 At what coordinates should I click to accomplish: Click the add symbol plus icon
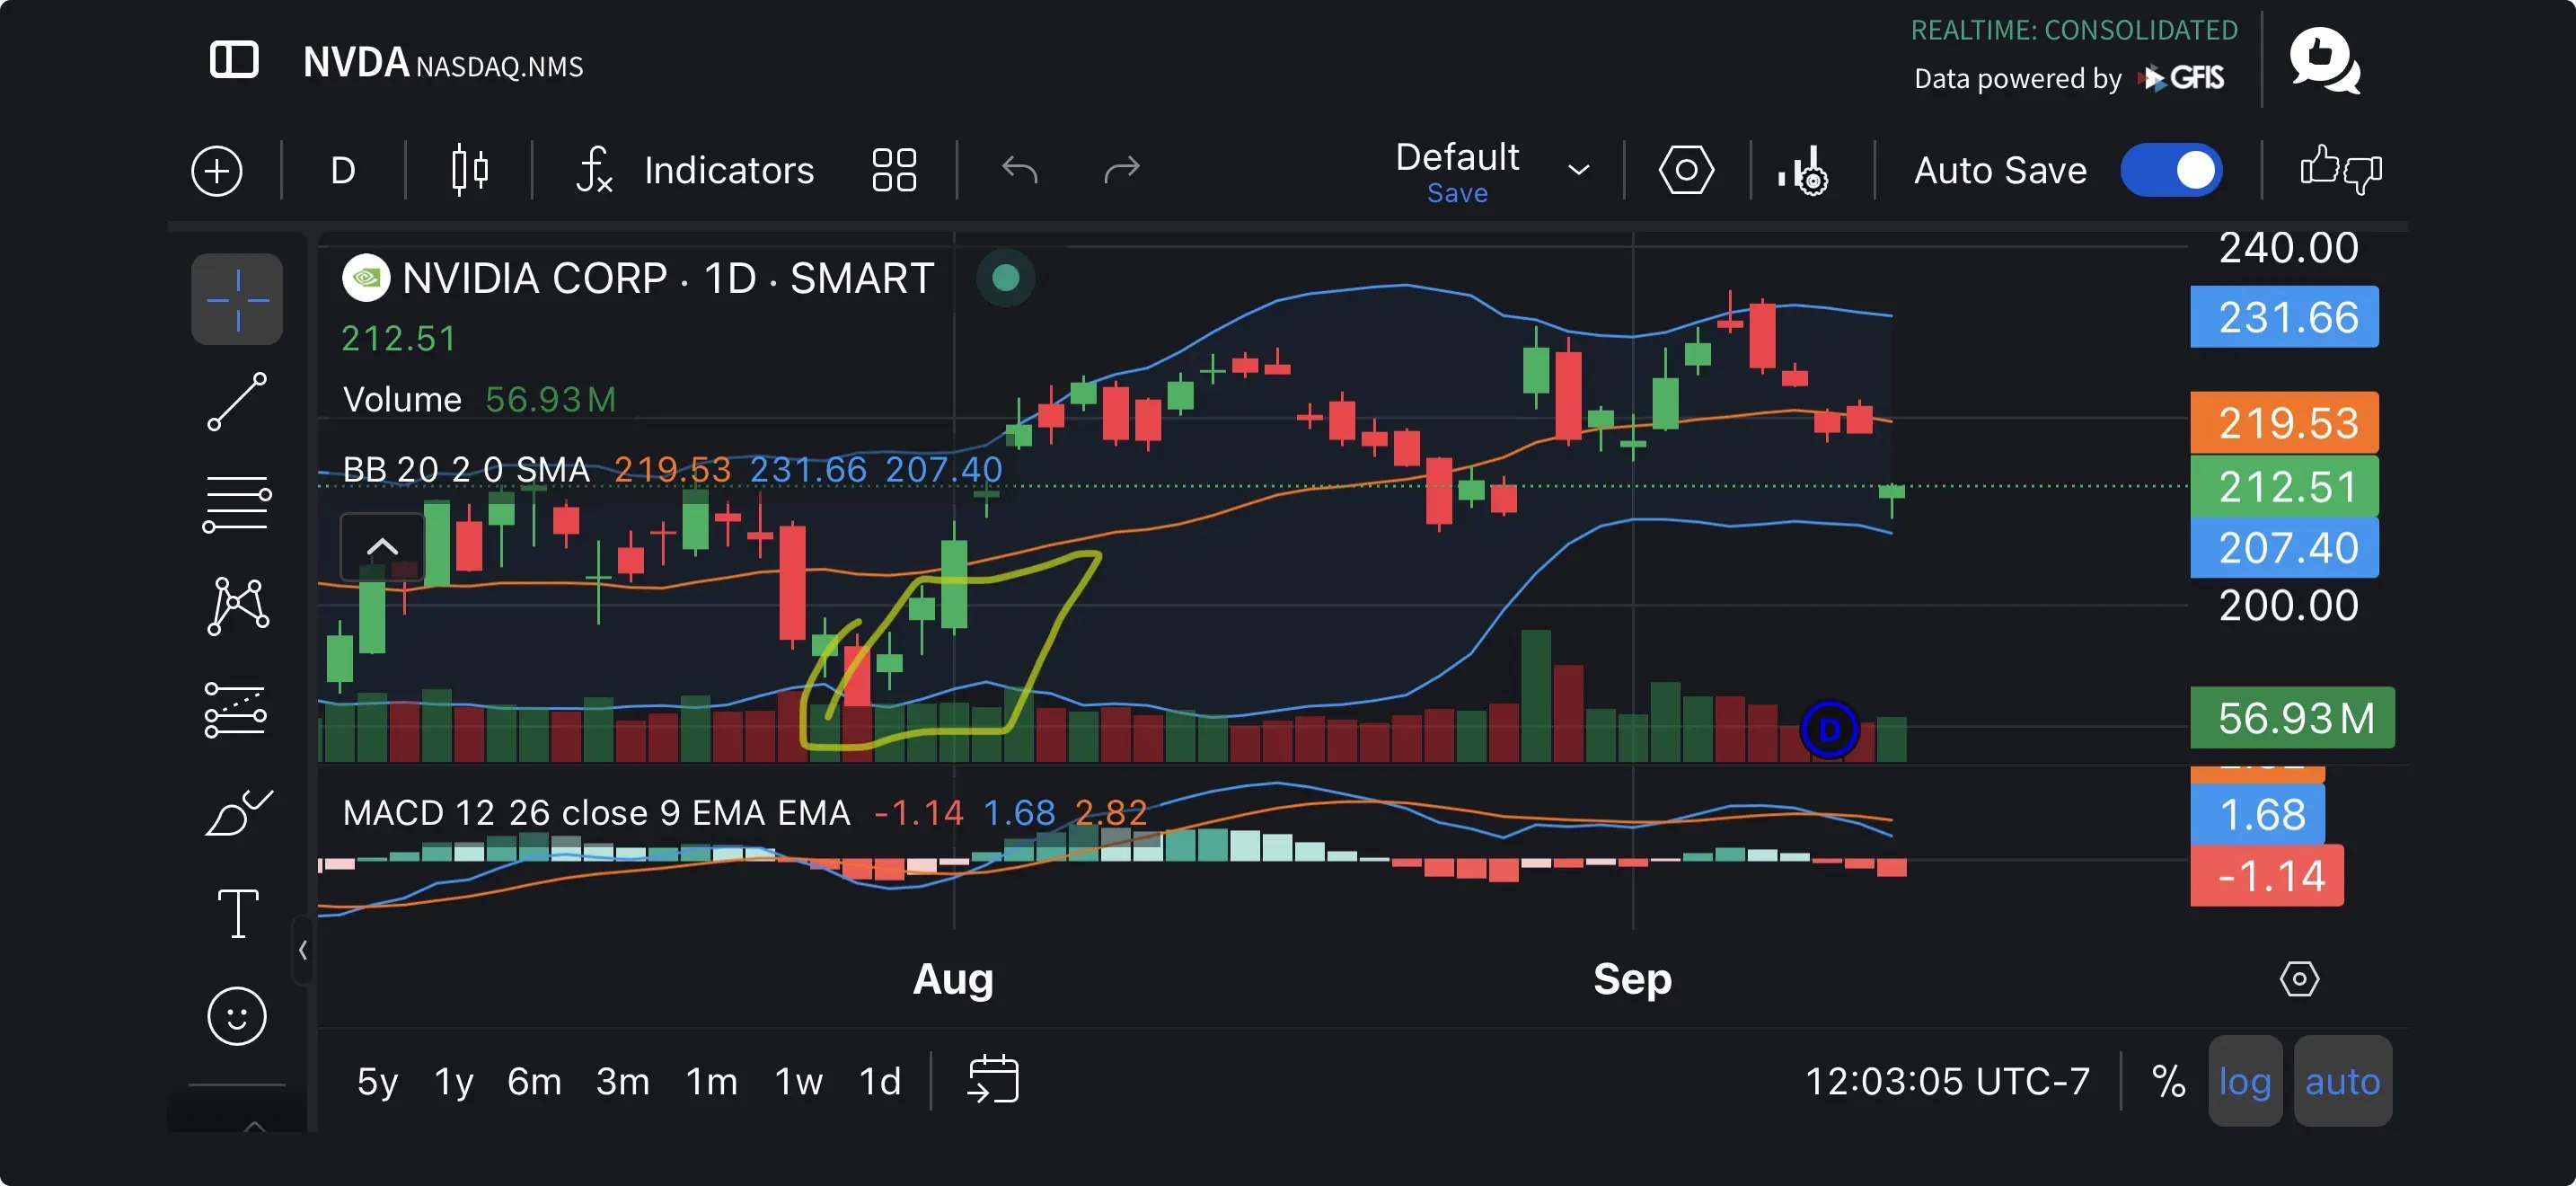point(217,171)
